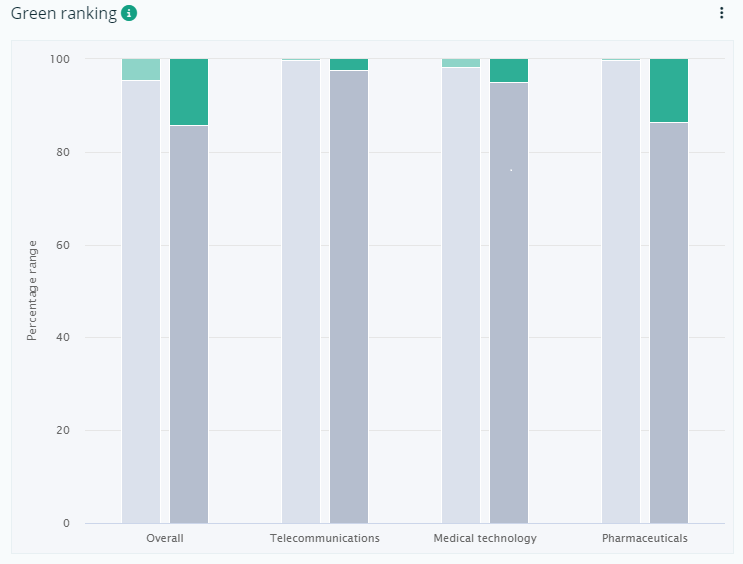Viewport: 743px width, 564px height.
Task: Select the Overall light green bar segment
Action: coord(141,70)
